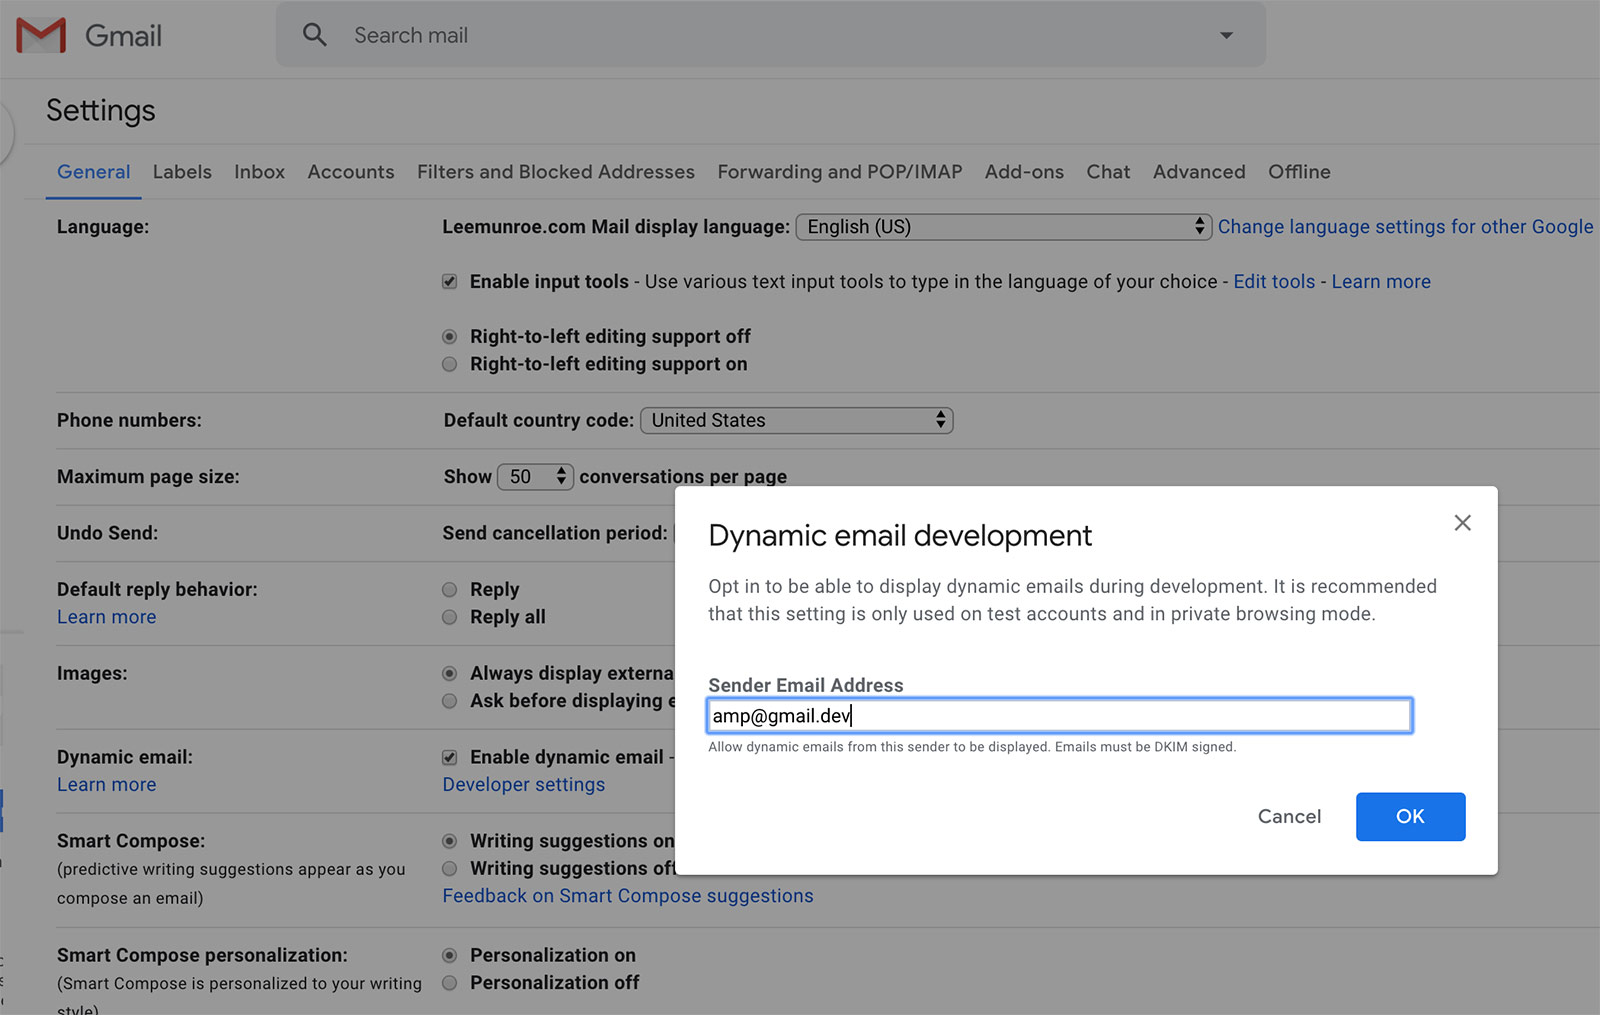Expand the Default country code dropdown
Screen dimensions: 1600x1015
[x=796, y=421]
